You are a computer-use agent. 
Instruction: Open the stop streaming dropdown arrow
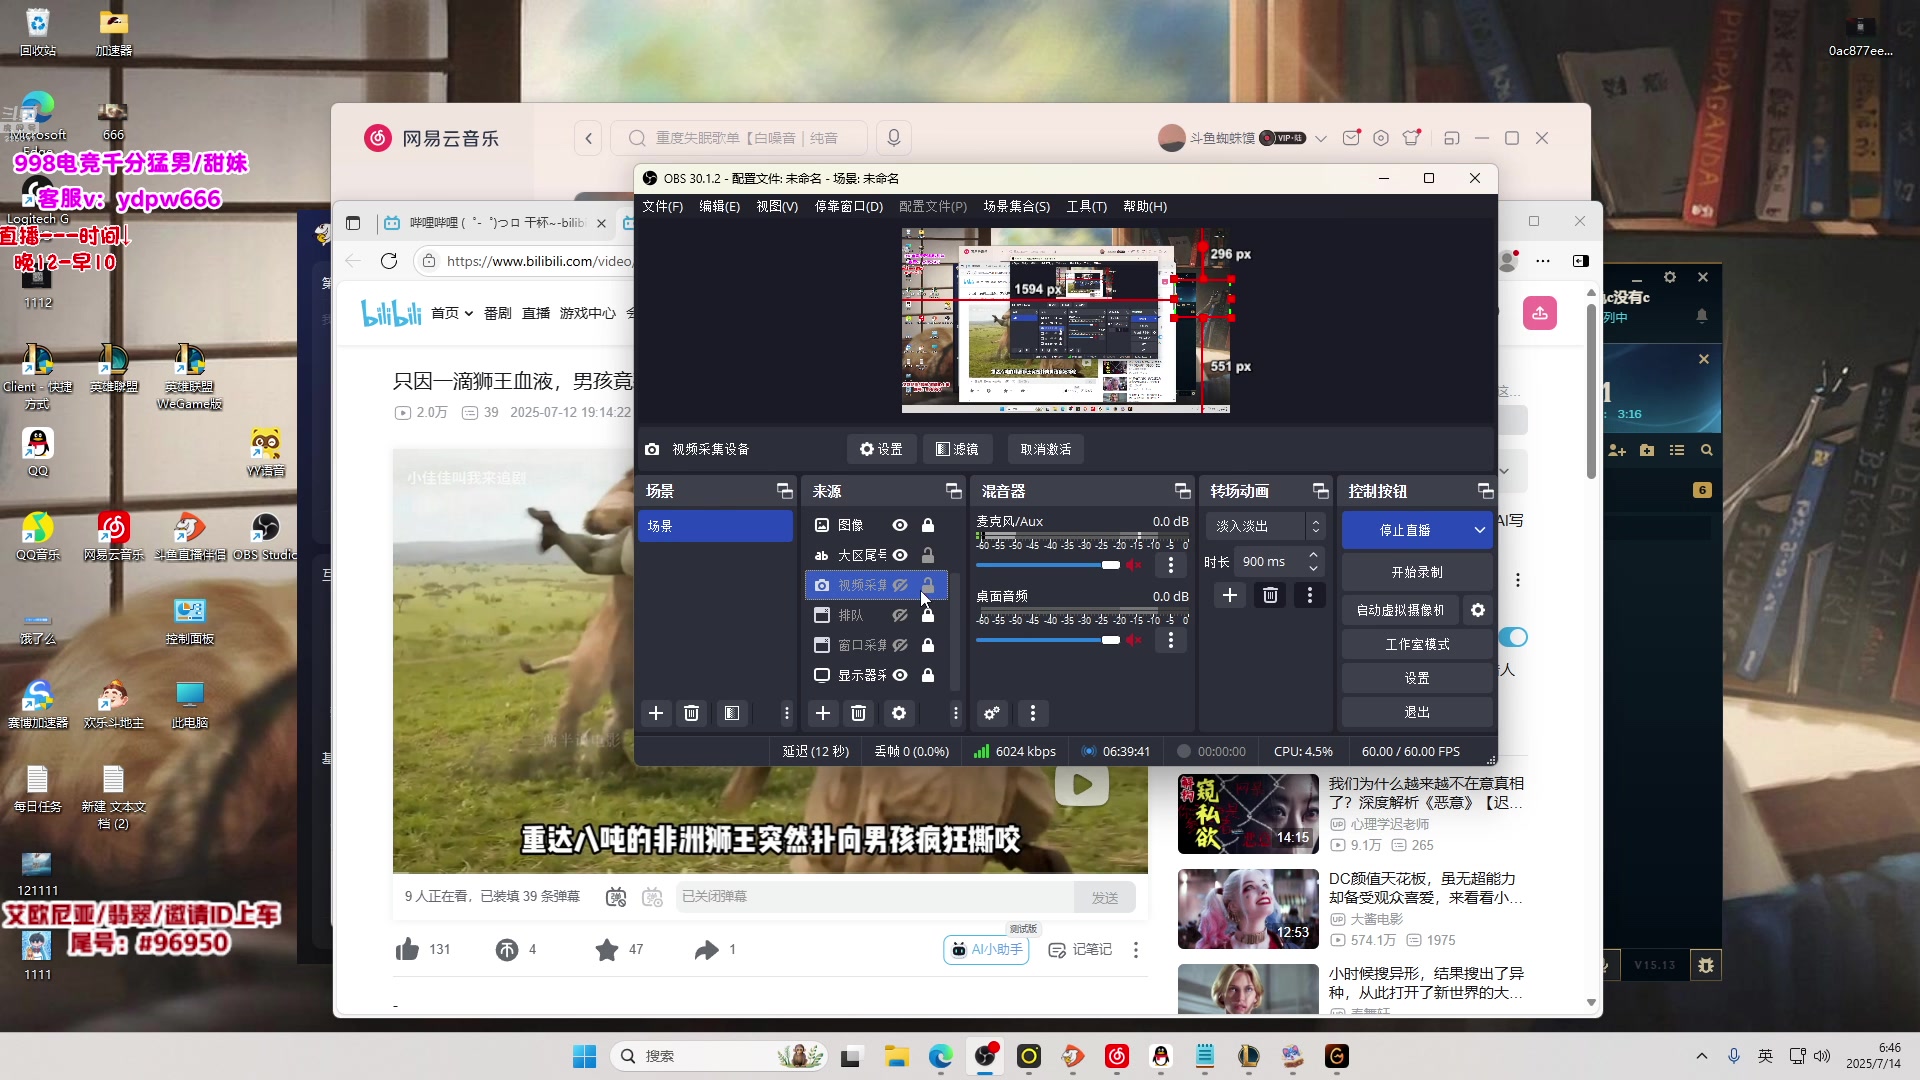click(x=1480, y=530)
